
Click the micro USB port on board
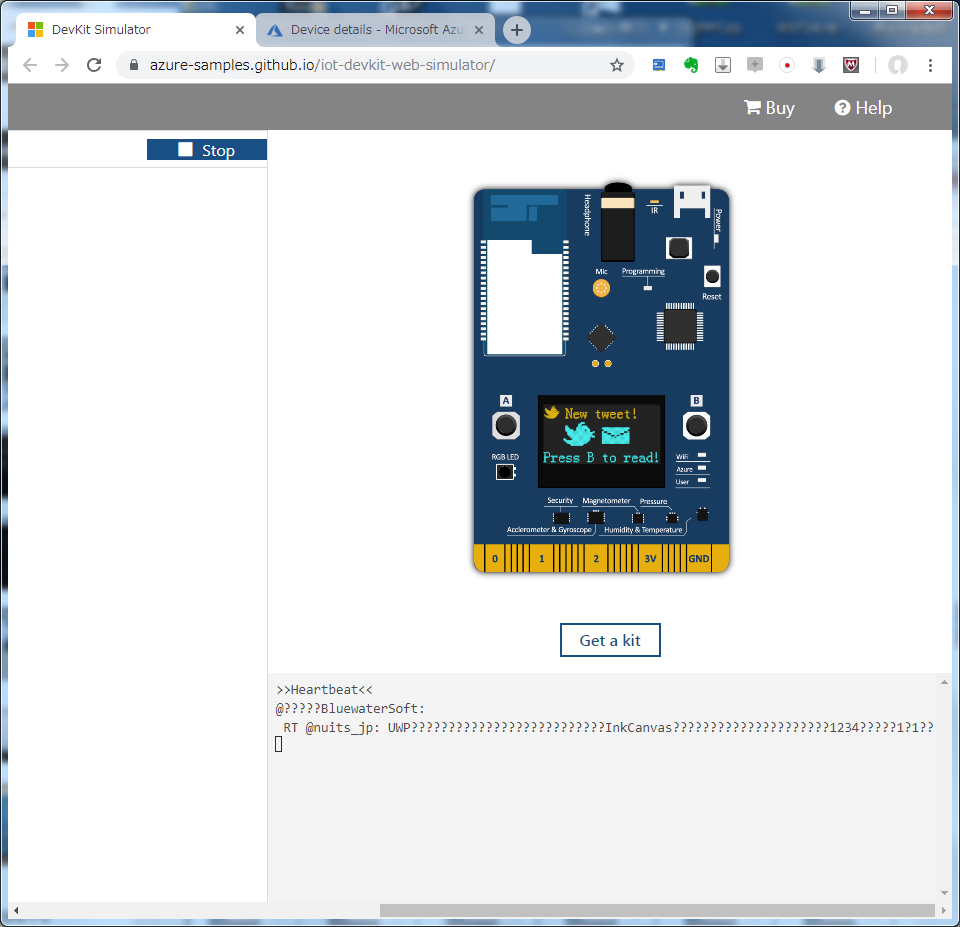[692, 201]
